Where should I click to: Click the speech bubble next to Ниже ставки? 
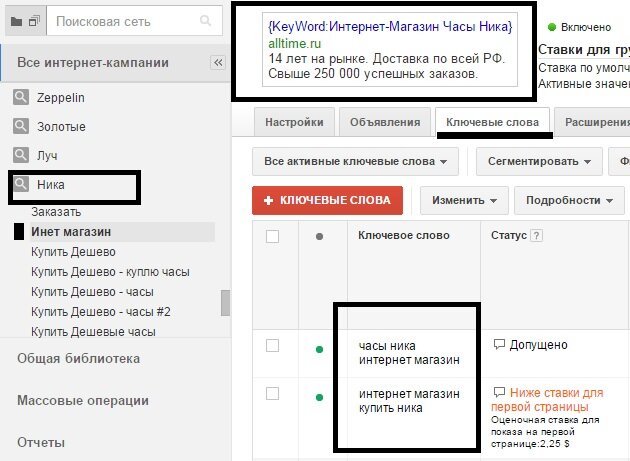point(499,392)
